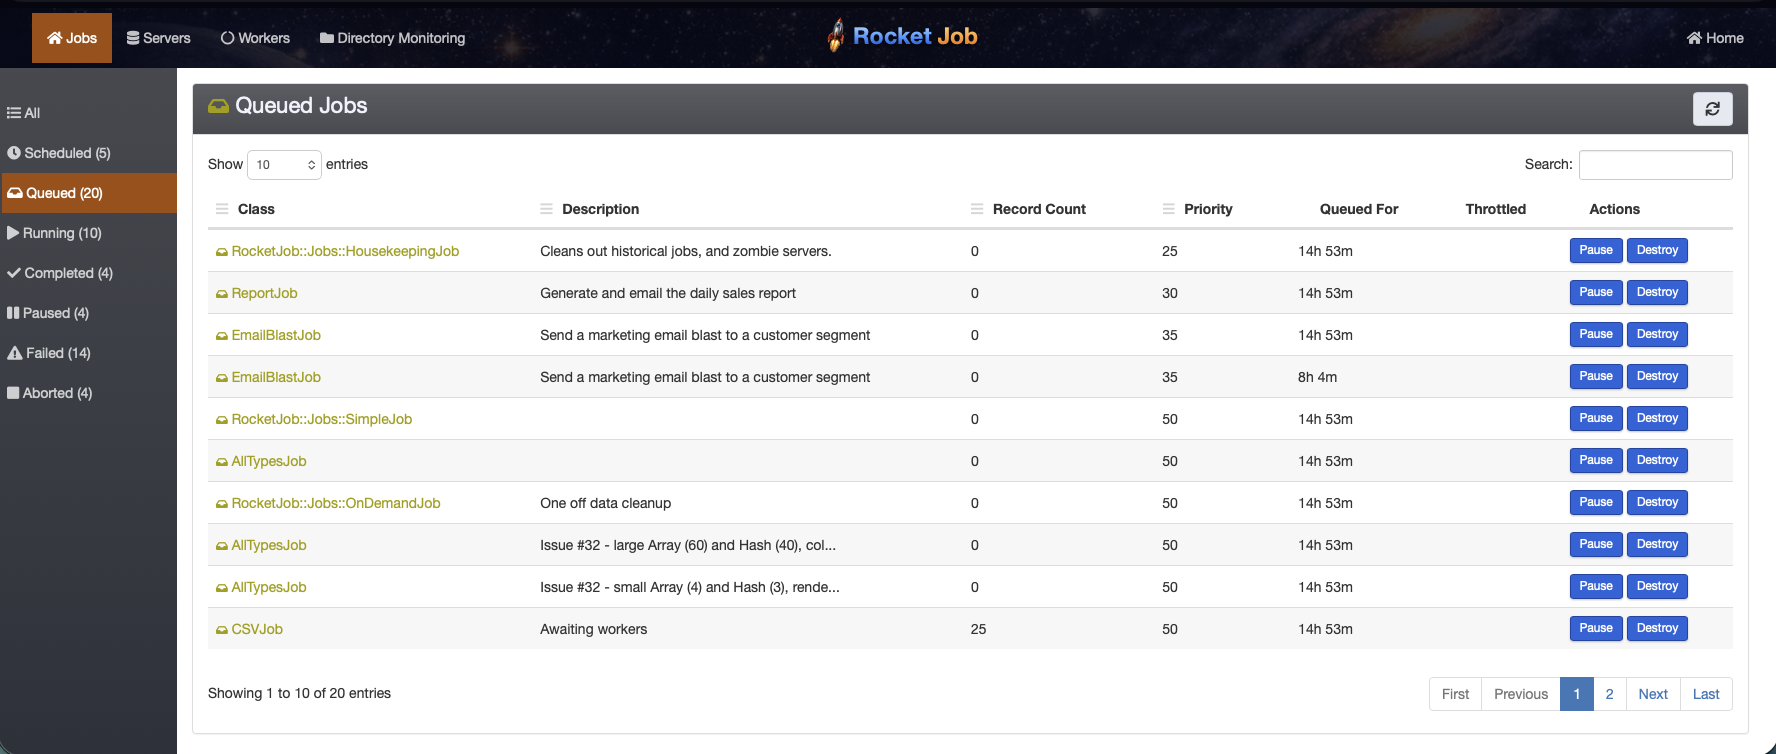Click 'One off data cleanup' description

coord(606,503)
